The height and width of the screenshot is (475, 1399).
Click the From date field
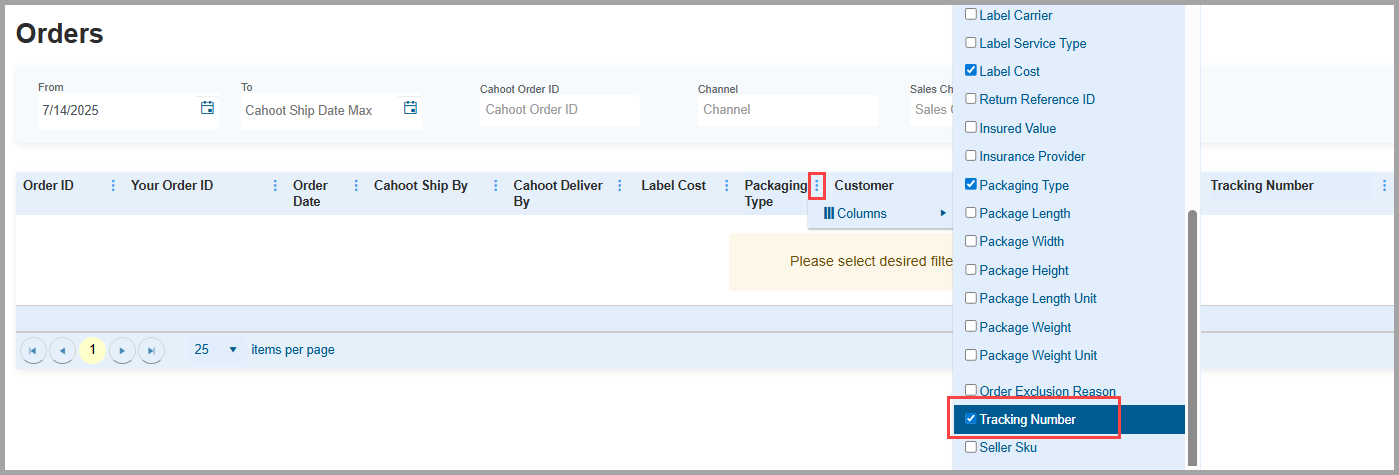(117, 110)
